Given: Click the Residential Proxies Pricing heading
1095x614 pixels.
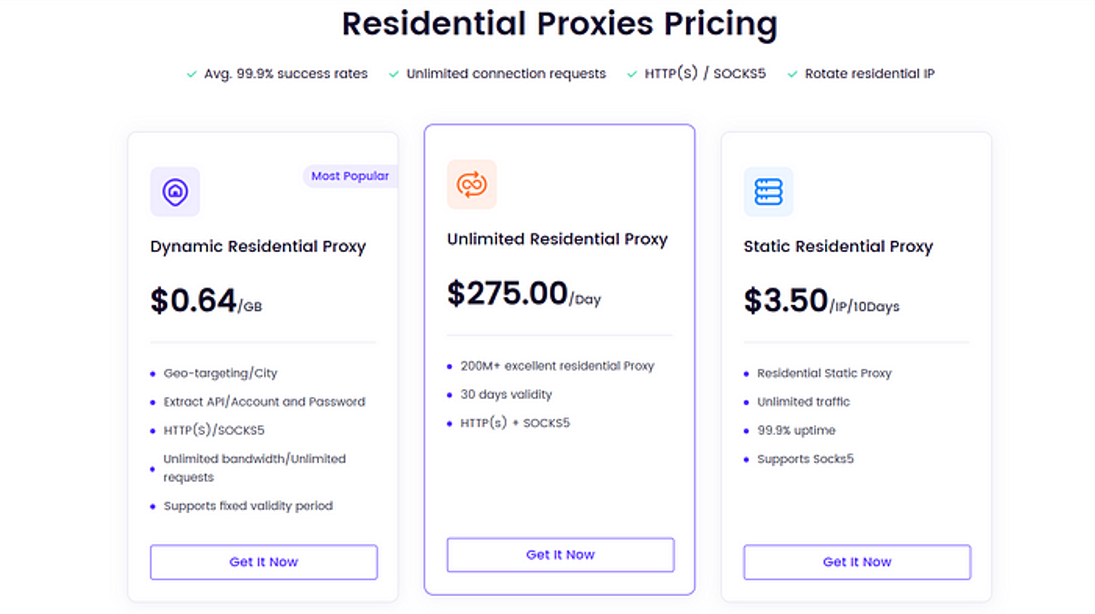Looking at the screenshot, I should 559,24.
